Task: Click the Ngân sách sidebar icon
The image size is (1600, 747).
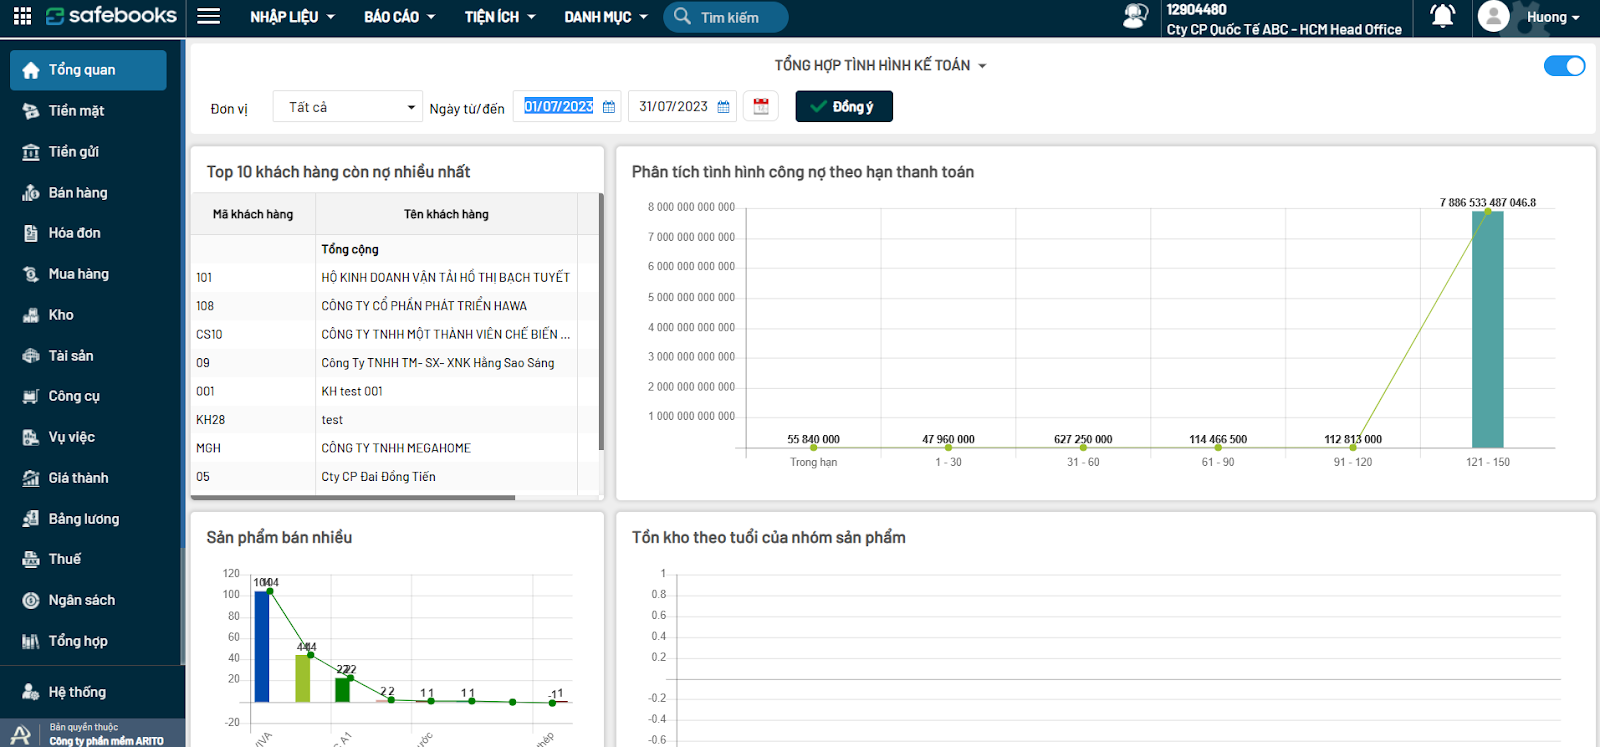Action: [31, 600]
